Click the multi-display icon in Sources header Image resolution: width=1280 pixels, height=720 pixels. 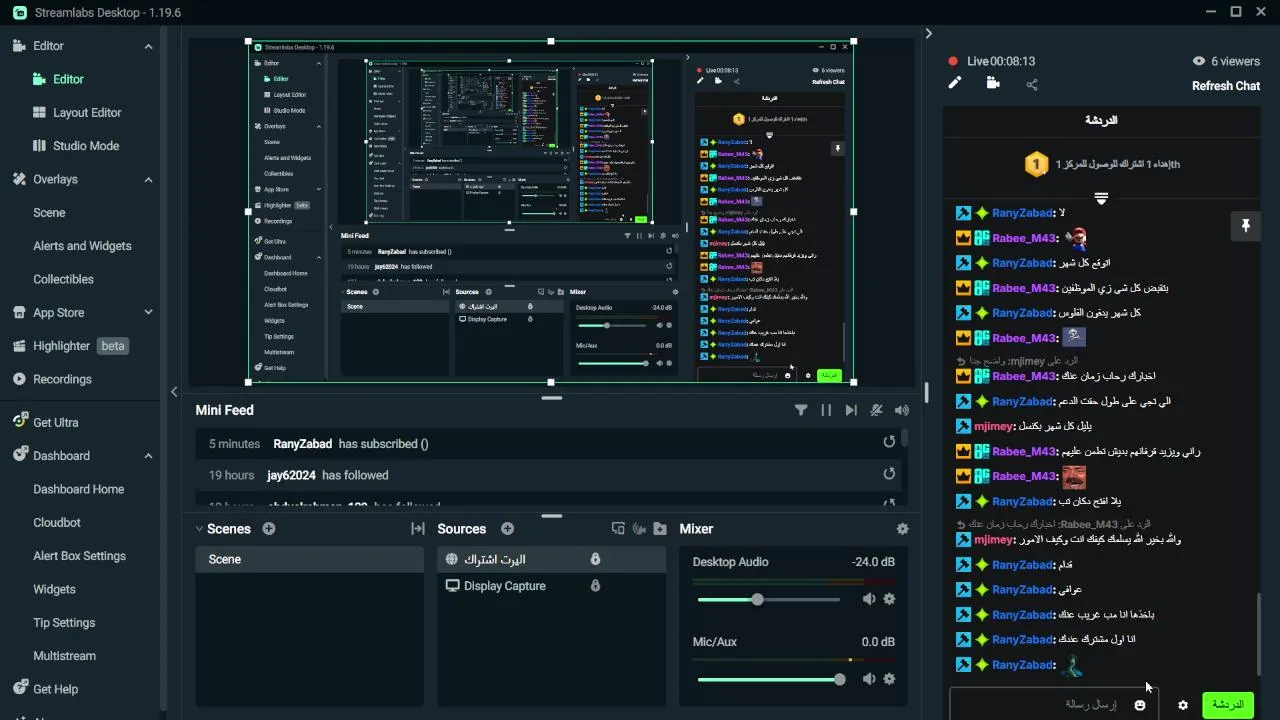tap(618, 529)
